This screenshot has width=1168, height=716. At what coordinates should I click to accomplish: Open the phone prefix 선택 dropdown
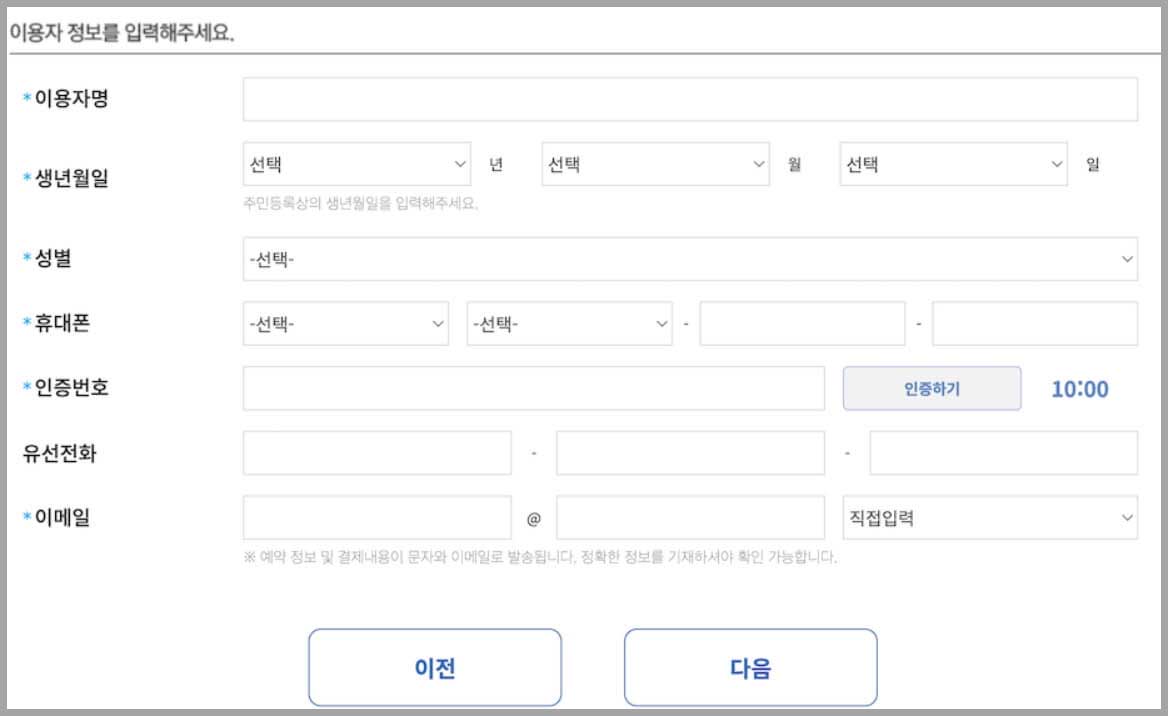click(x=568, y=322)
